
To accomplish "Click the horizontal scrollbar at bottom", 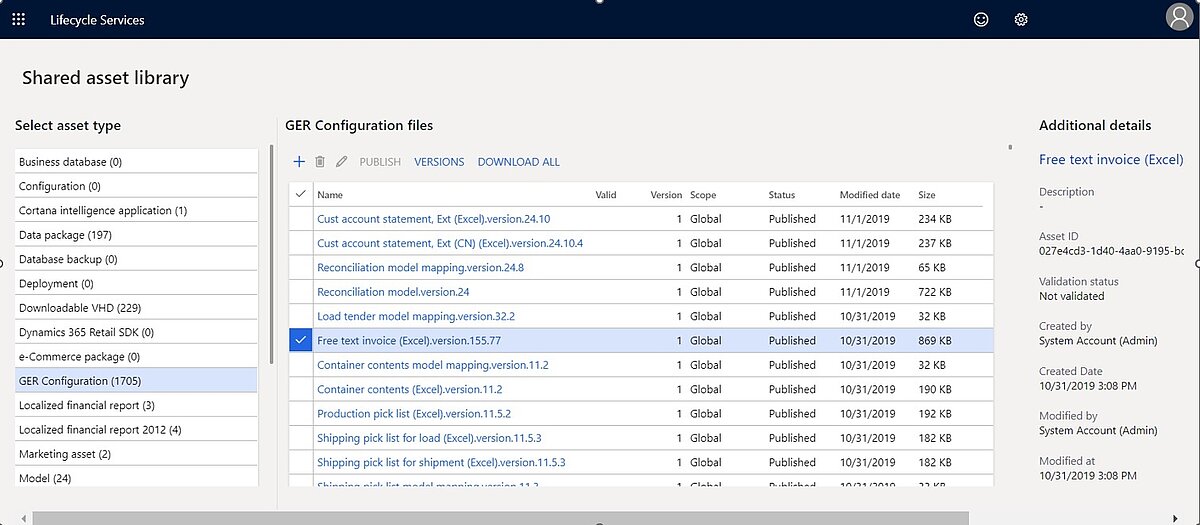I will pos(500,518).
